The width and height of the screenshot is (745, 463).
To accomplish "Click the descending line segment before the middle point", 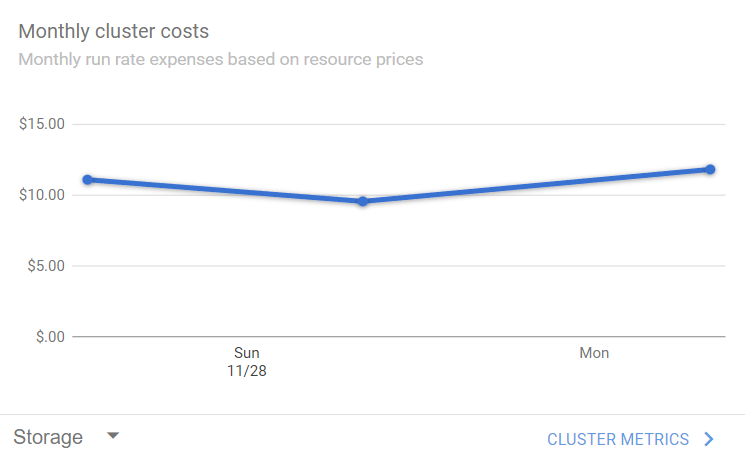I will coord(225,191).
